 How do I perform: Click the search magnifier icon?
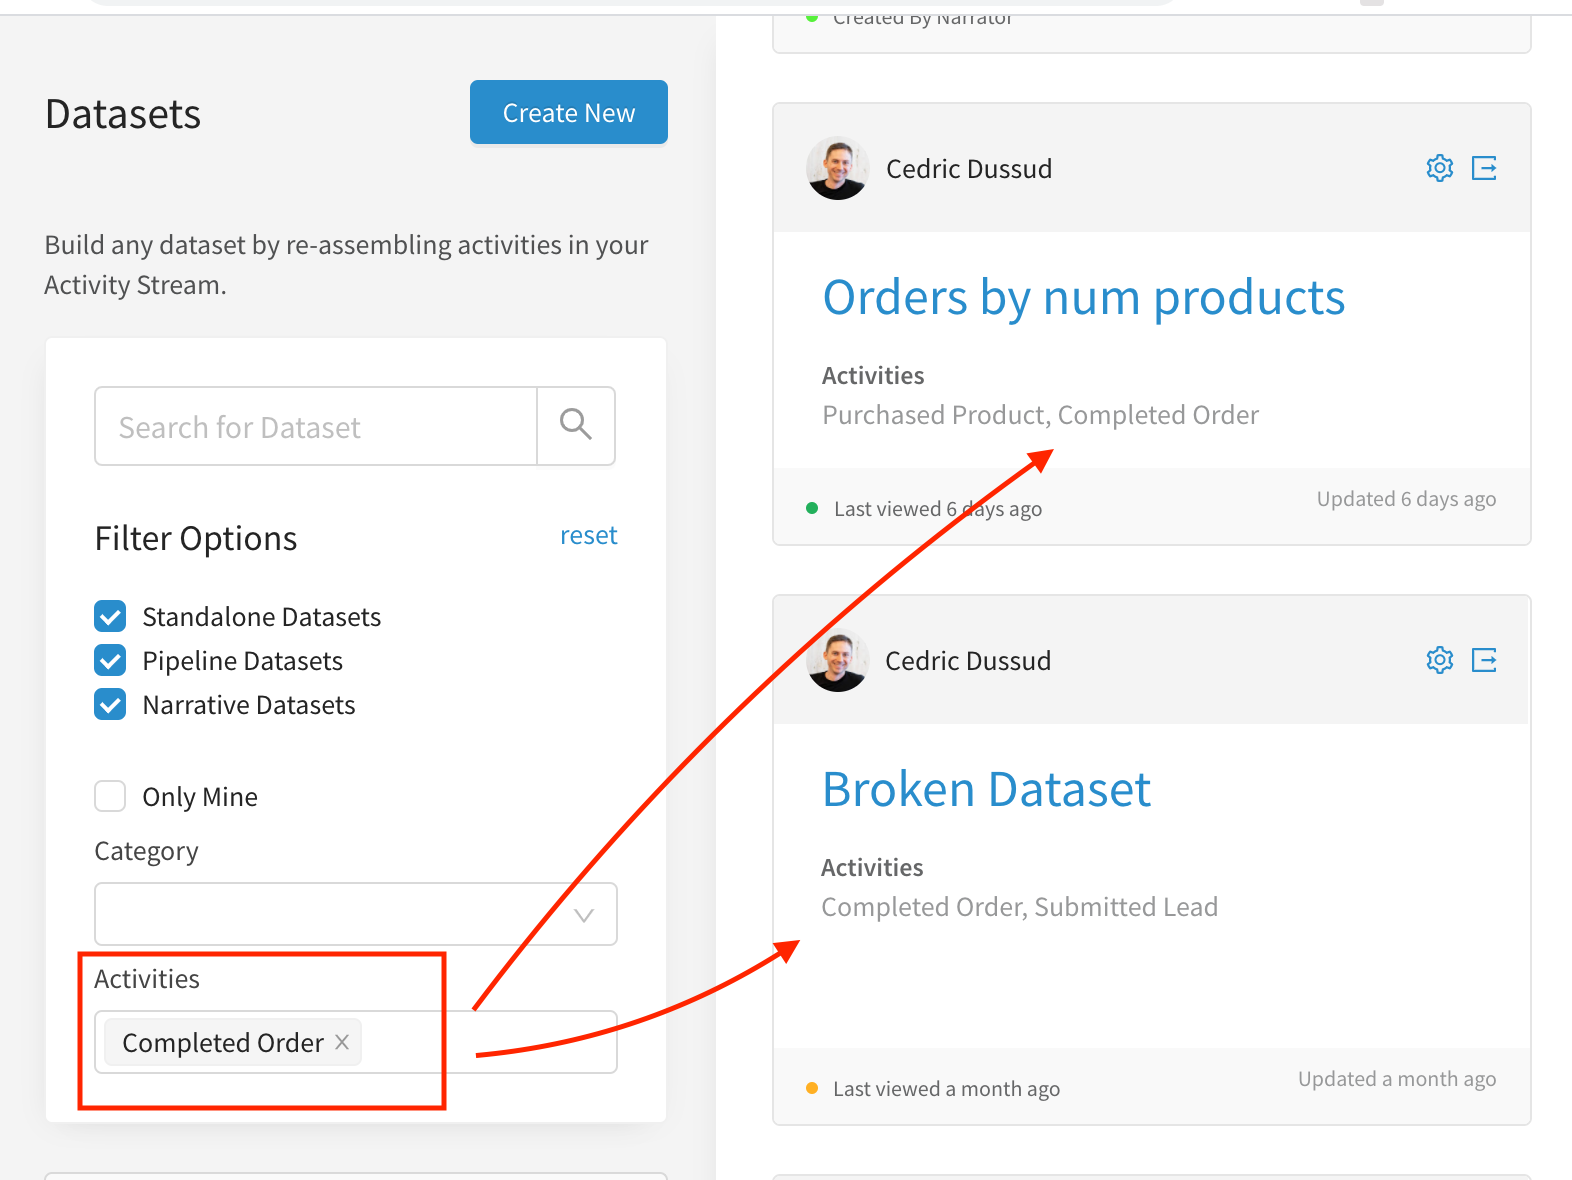click(576, 426)
